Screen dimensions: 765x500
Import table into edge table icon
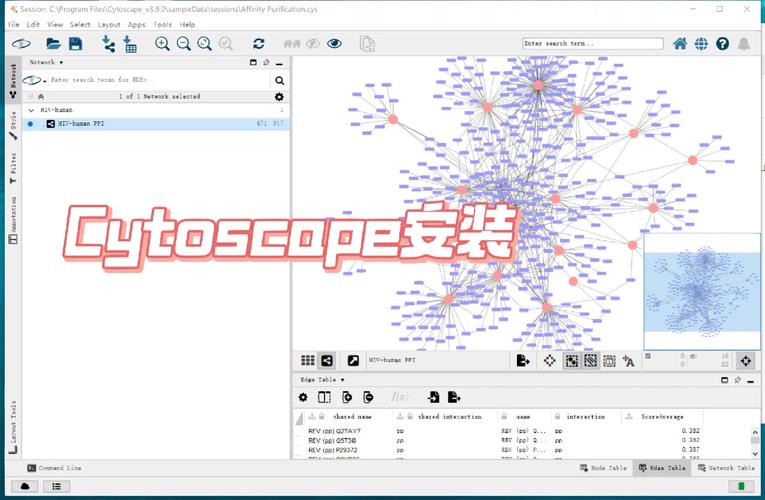[x=433, y=398]
